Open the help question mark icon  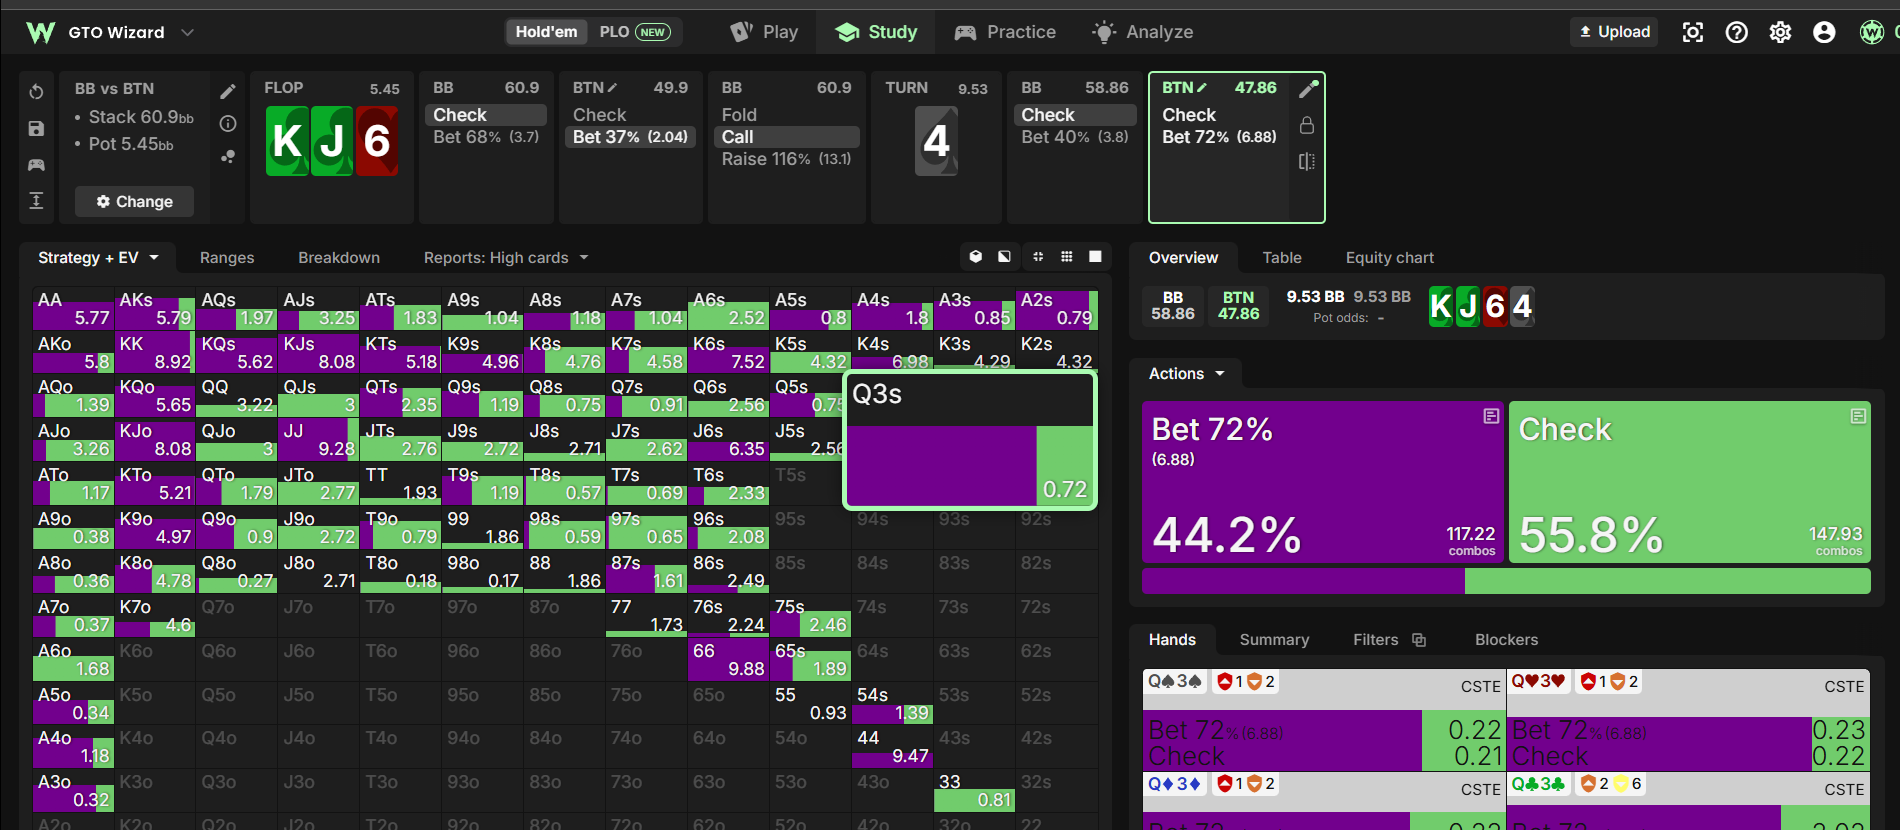1737,32
